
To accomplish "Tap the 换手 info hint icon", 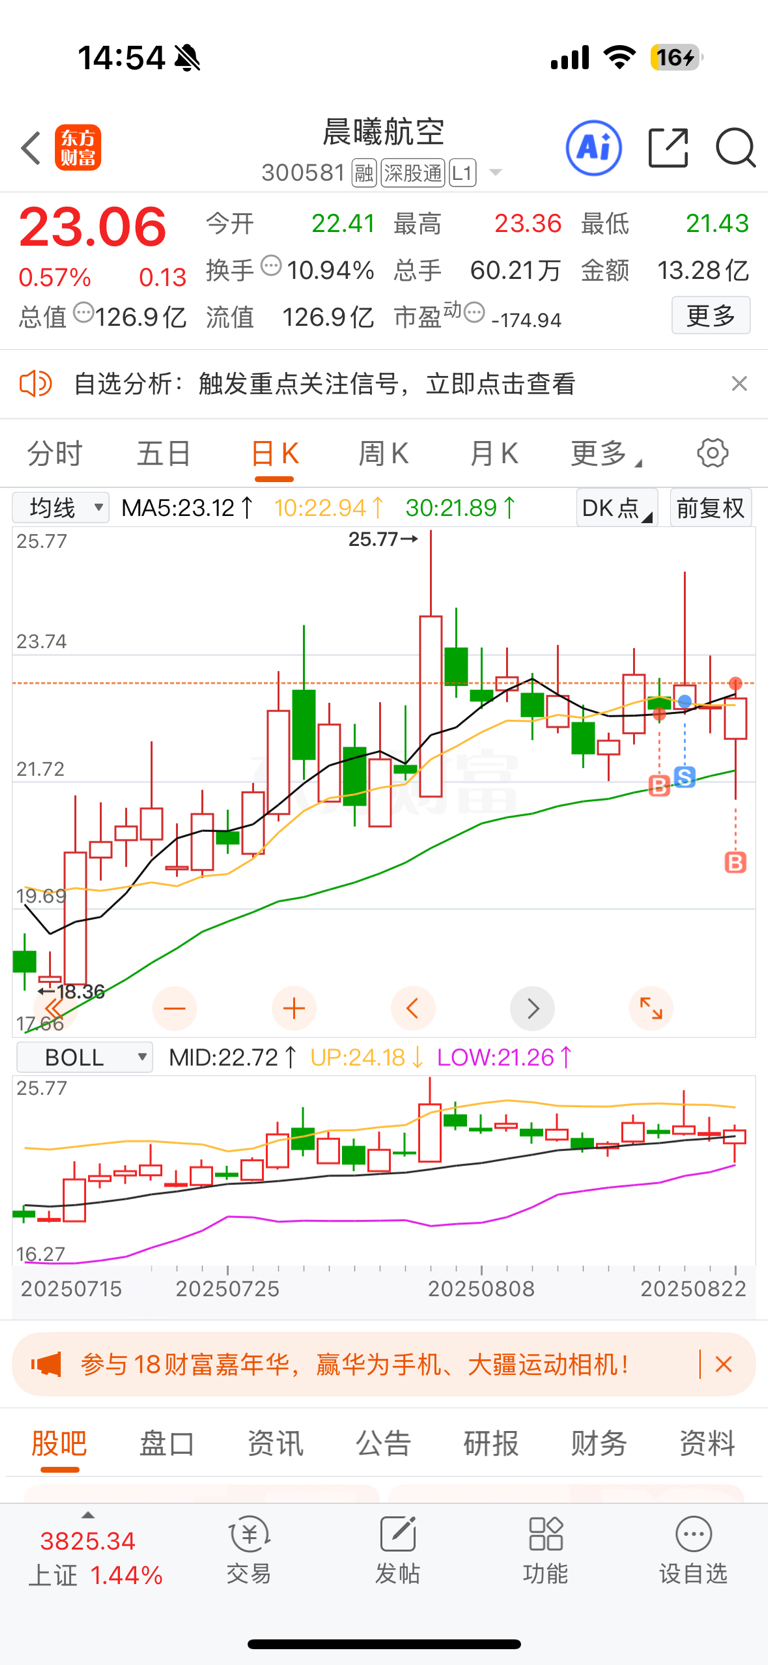I will point(271,266).
